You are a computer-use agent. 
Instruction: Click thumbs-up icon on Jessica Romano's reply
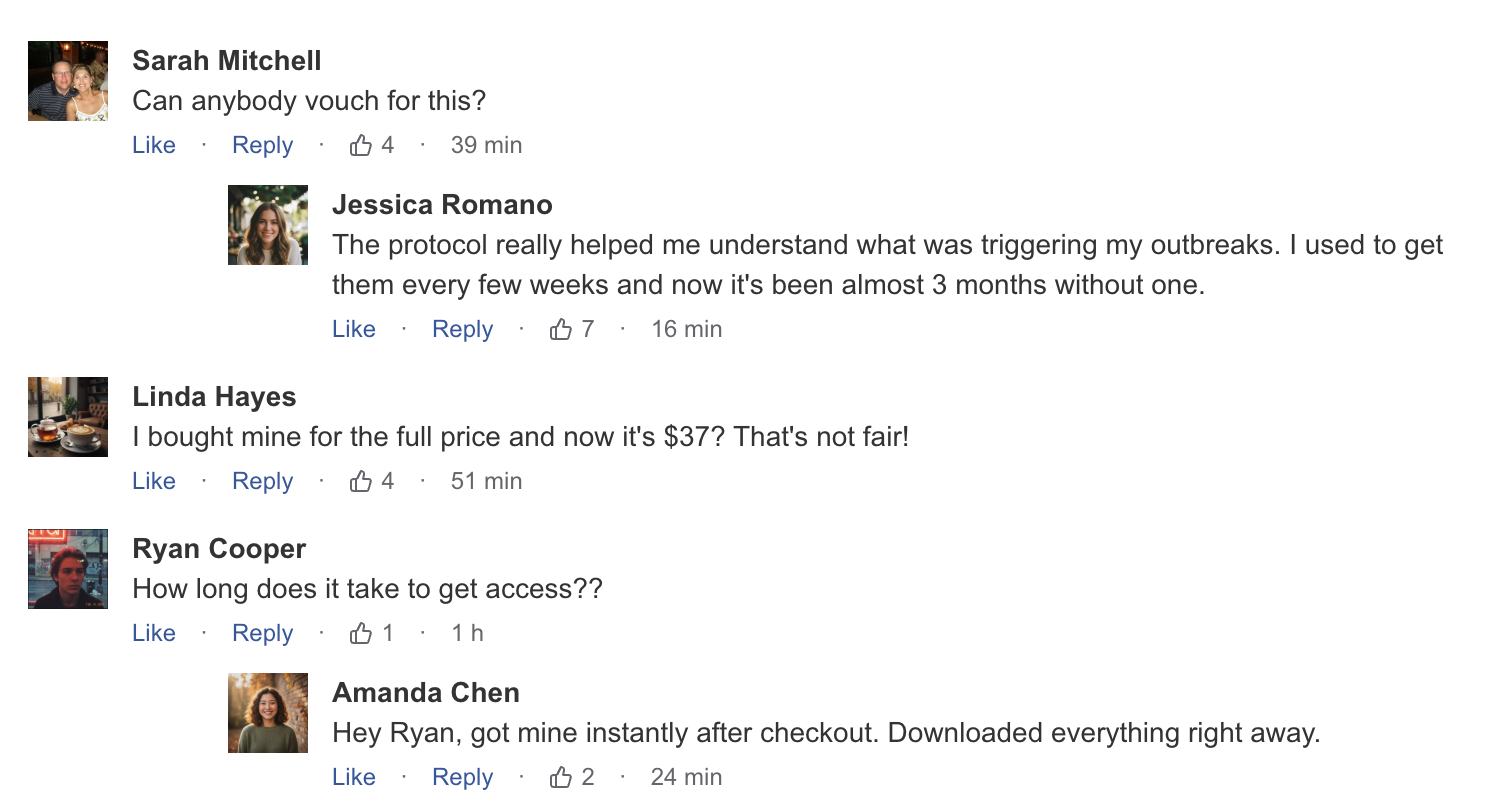coord(561,330)
